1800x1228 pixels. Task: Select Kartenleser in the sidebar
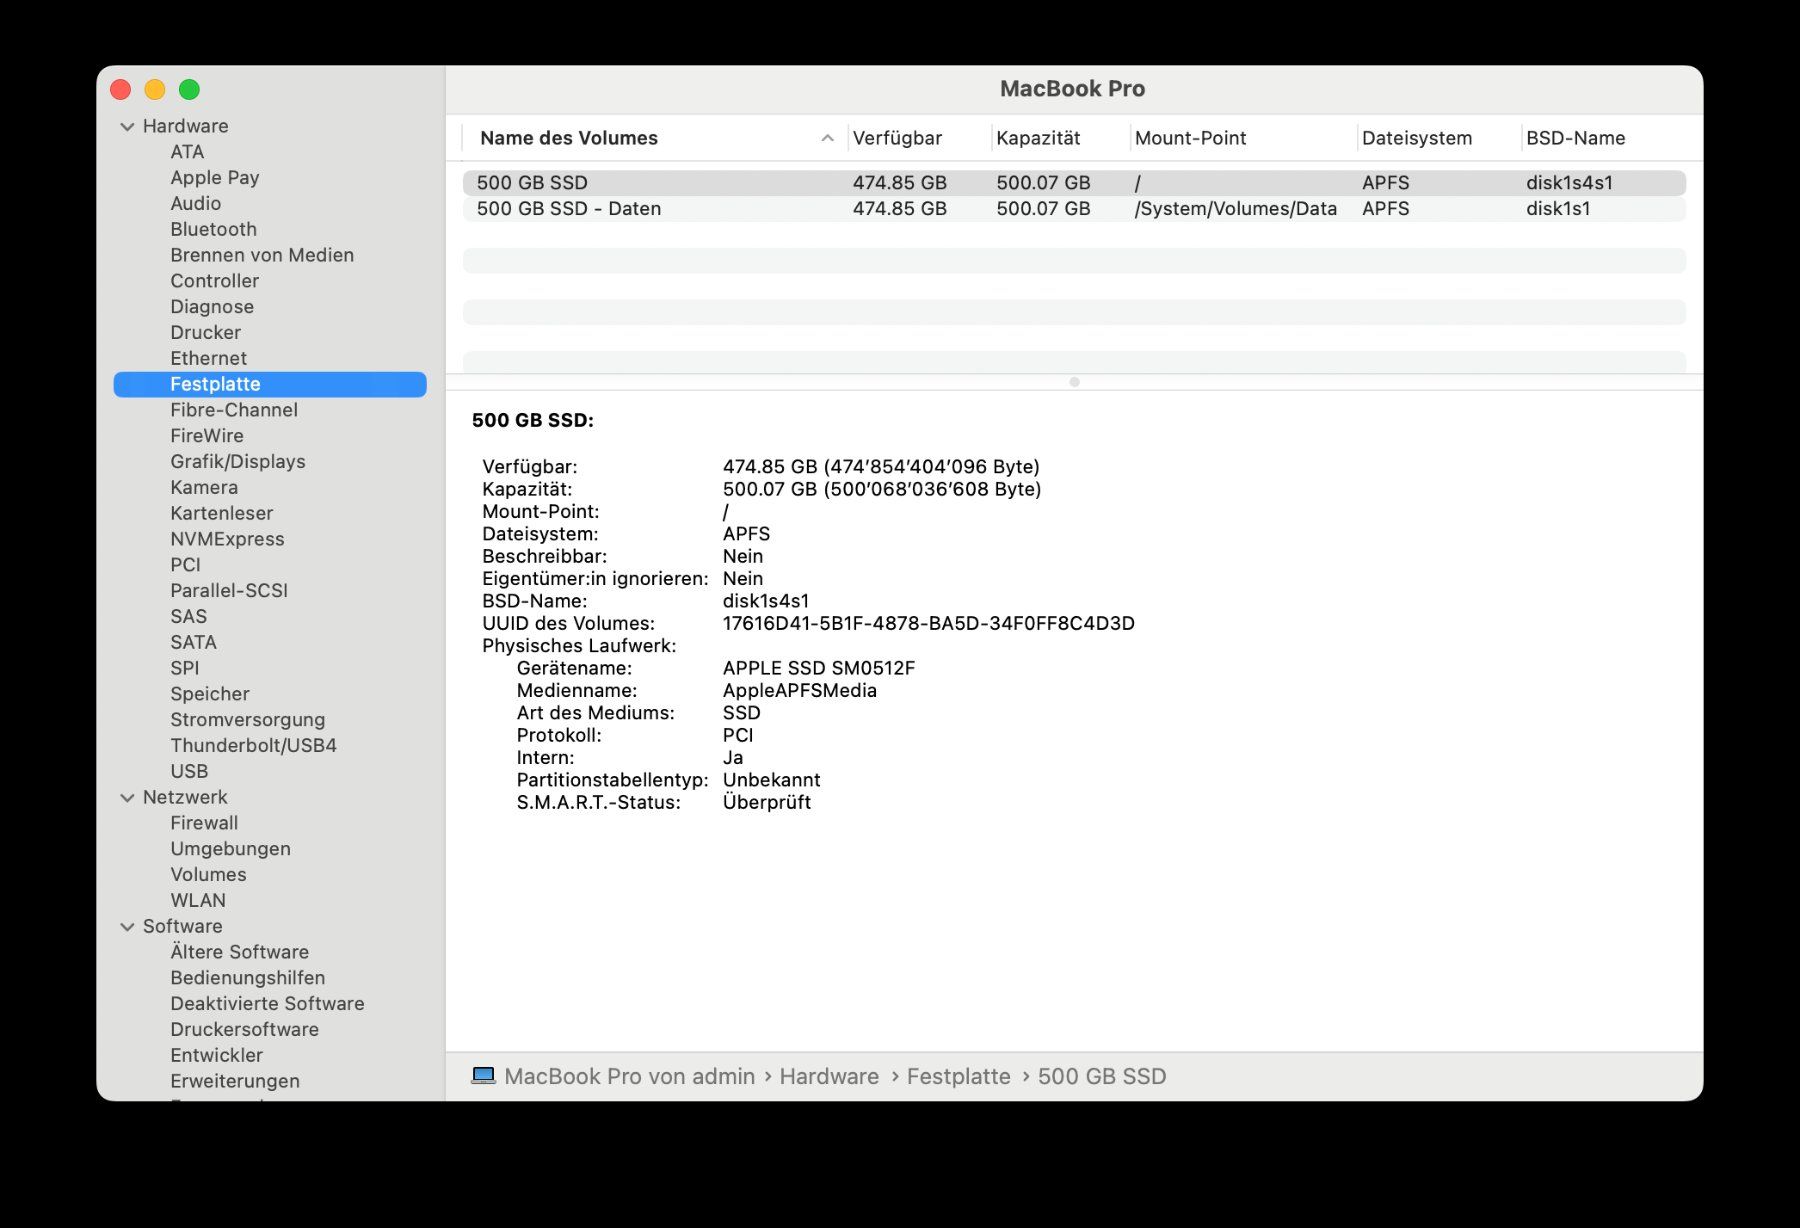pyautogui.click(x=221, y=513)
